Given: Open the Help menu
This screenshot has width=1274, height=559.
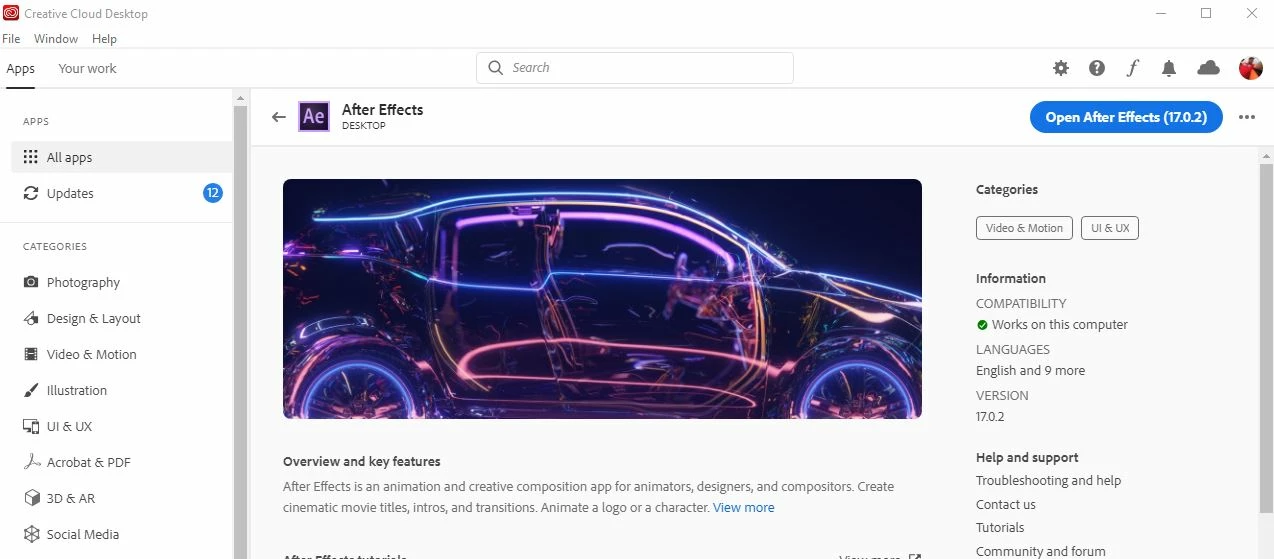Looking at the screenshot, I should (x=104, y=39).
